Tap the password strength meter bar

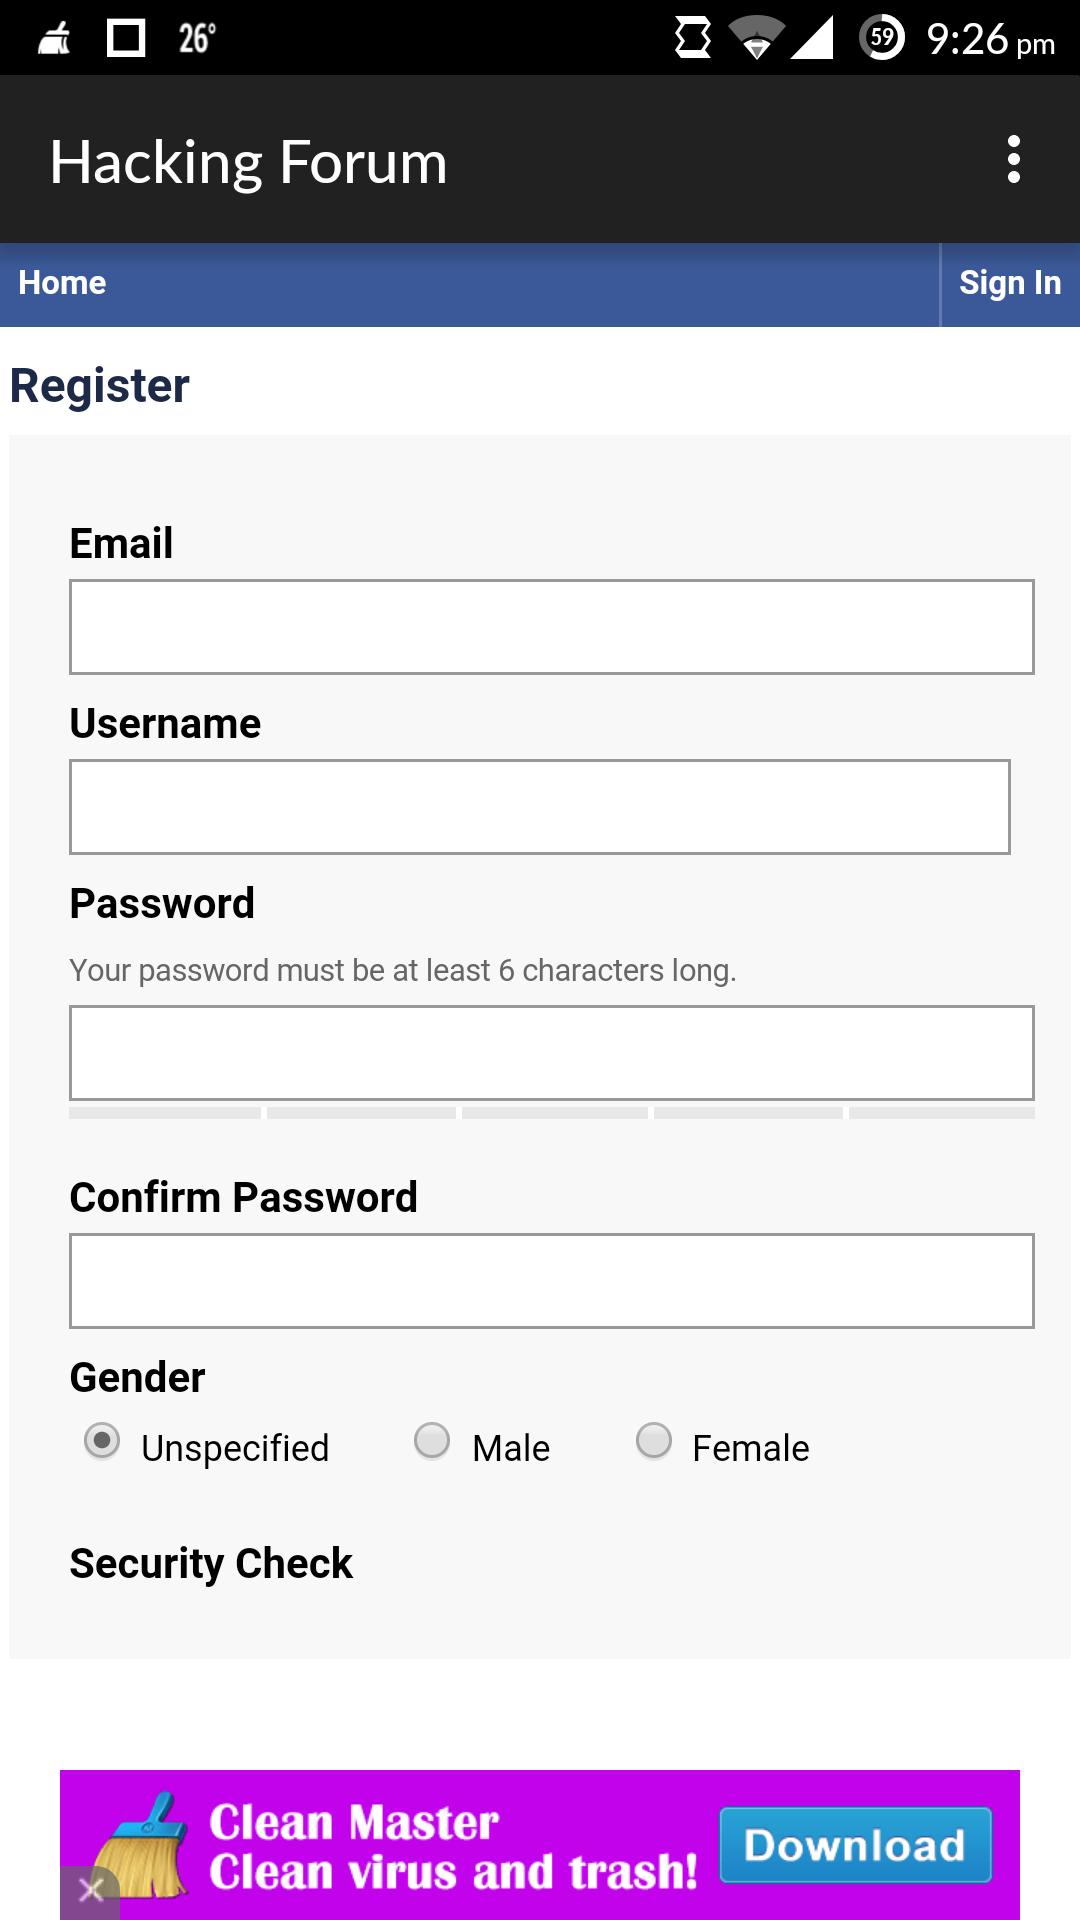pyautogui.click(x=551, y=1112)
